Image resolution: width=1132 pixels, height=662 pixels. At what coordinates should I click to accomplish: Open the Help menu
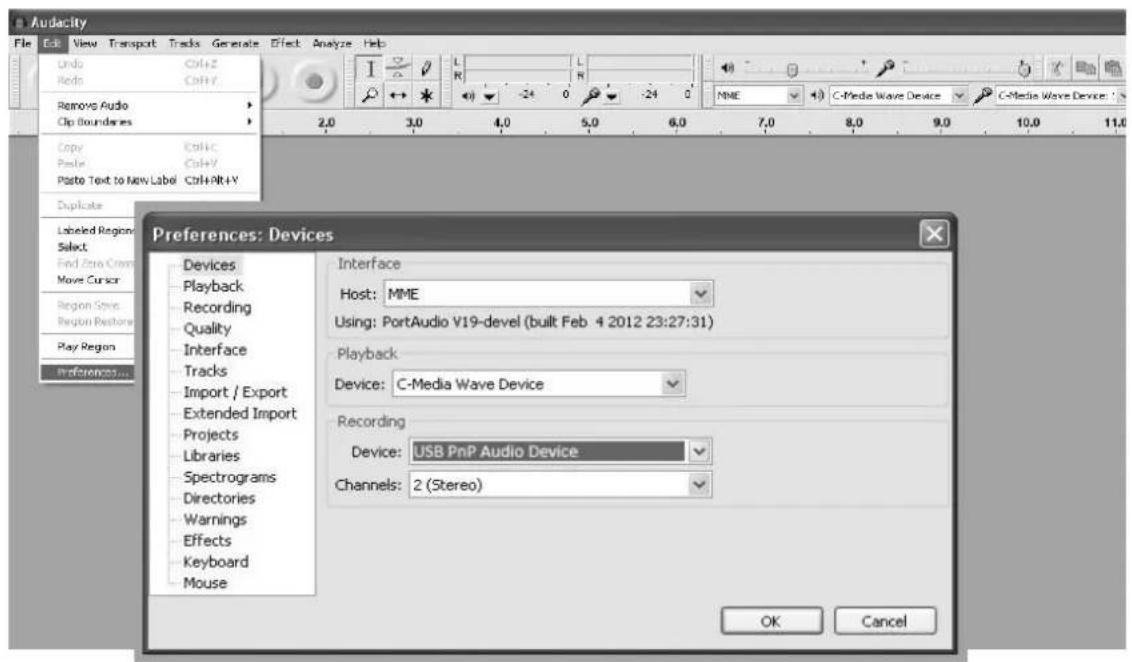point(374,43)
